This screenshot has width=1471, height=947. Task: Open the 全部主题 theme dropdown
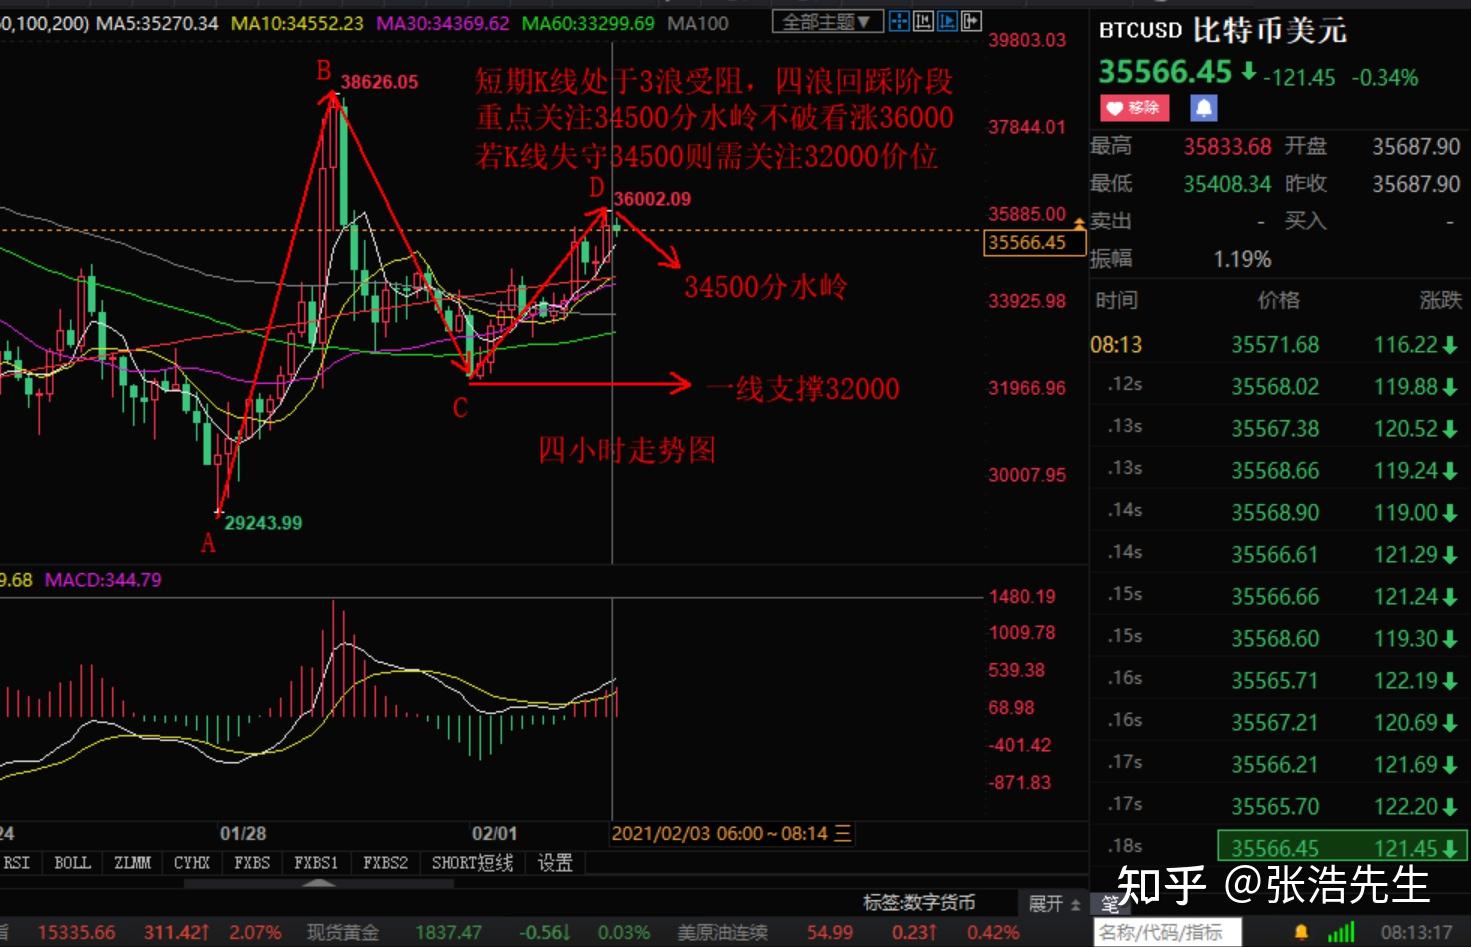tap(827, 21)
